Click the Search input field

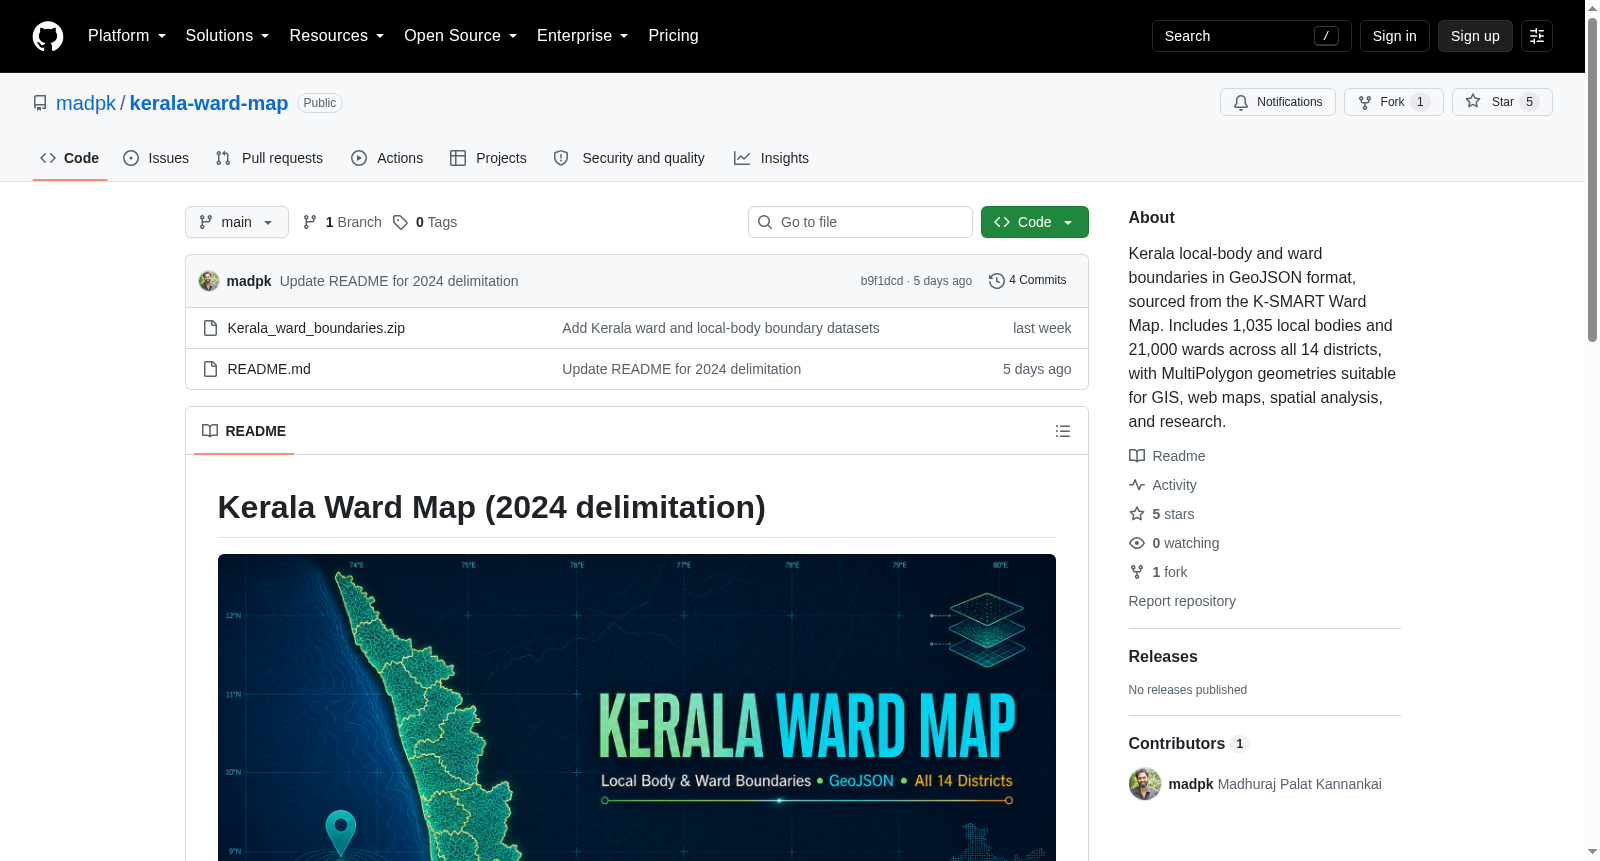coord(1252,36)
